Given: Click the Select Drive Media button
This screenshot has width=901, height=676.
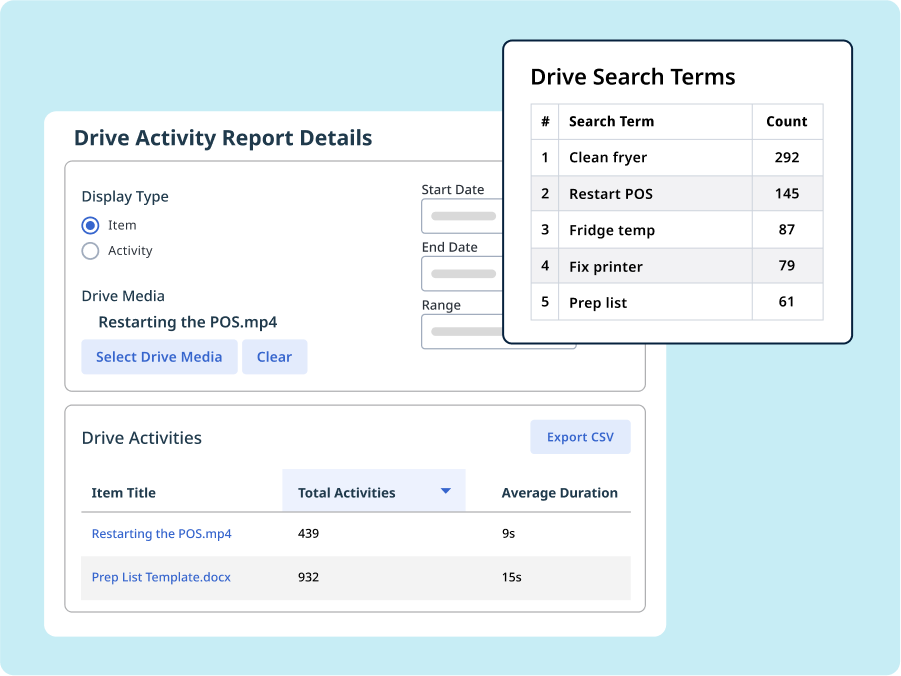Looking at the screenshot, I should (159, 356).
